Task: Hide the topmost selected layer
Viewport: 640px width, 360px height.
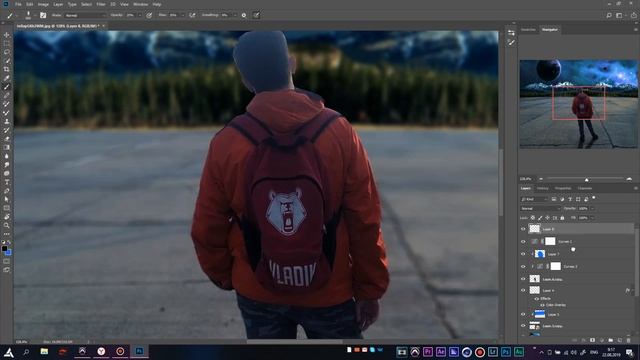Action: coord(523,229)
